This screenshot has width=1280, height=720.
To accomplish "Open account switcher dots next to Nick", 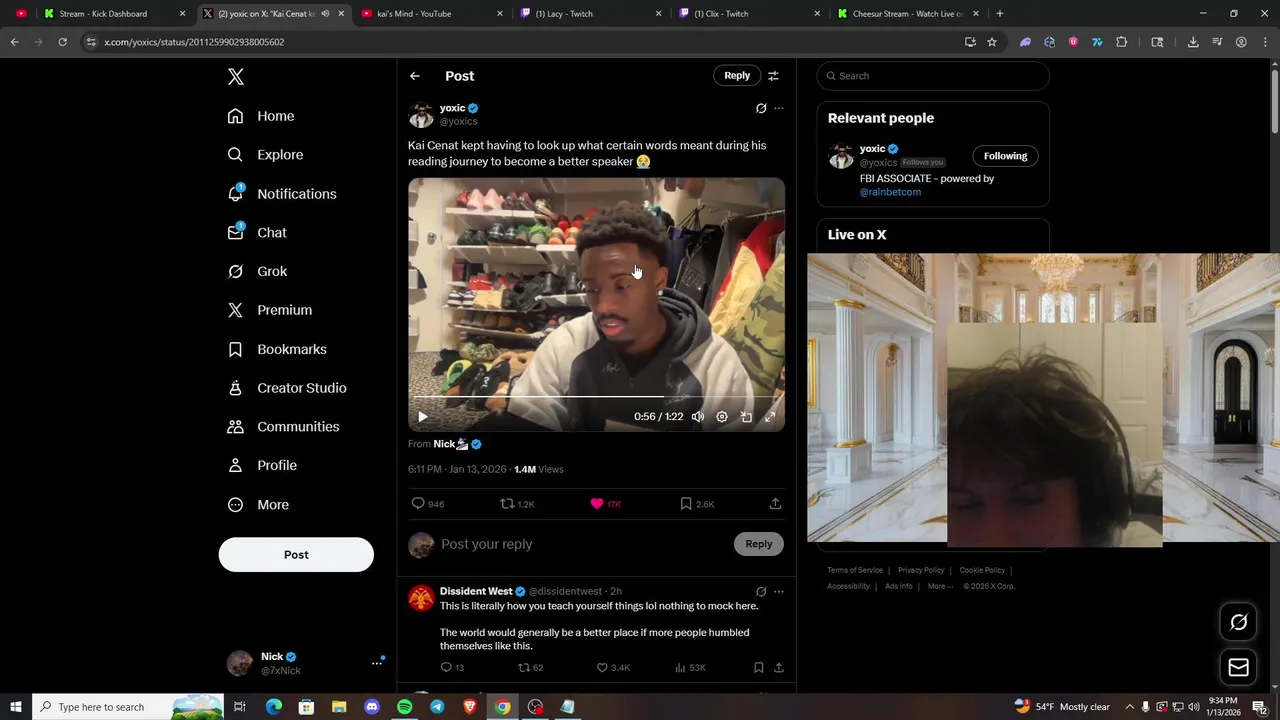I will click(377, 663).
